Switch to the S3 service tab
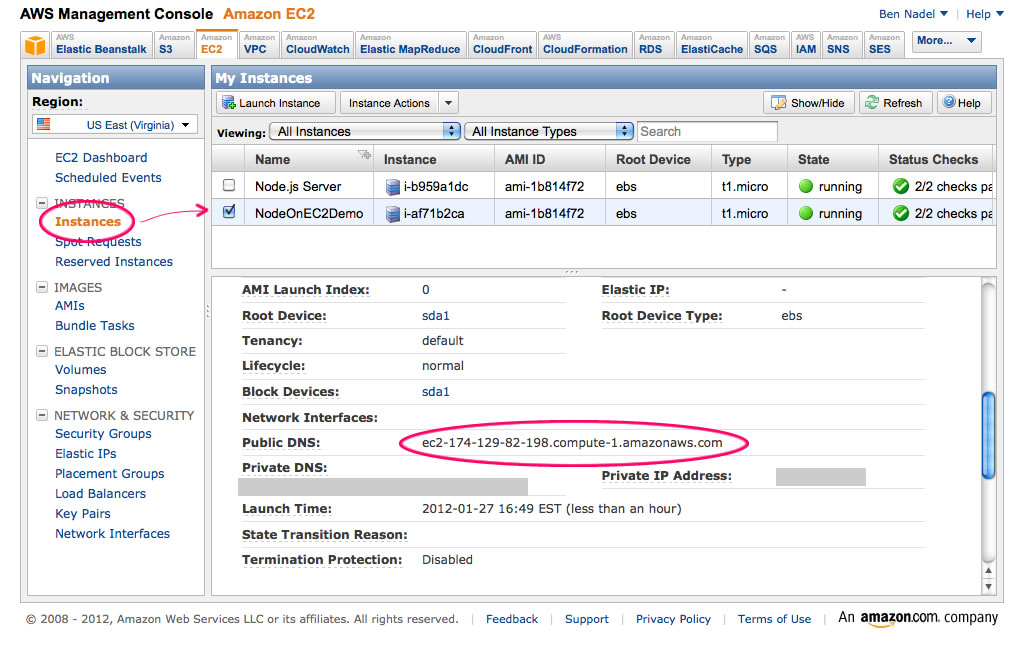Viewport: 1024px width, 645px height. pyautogui.click(x=174, y=44)
